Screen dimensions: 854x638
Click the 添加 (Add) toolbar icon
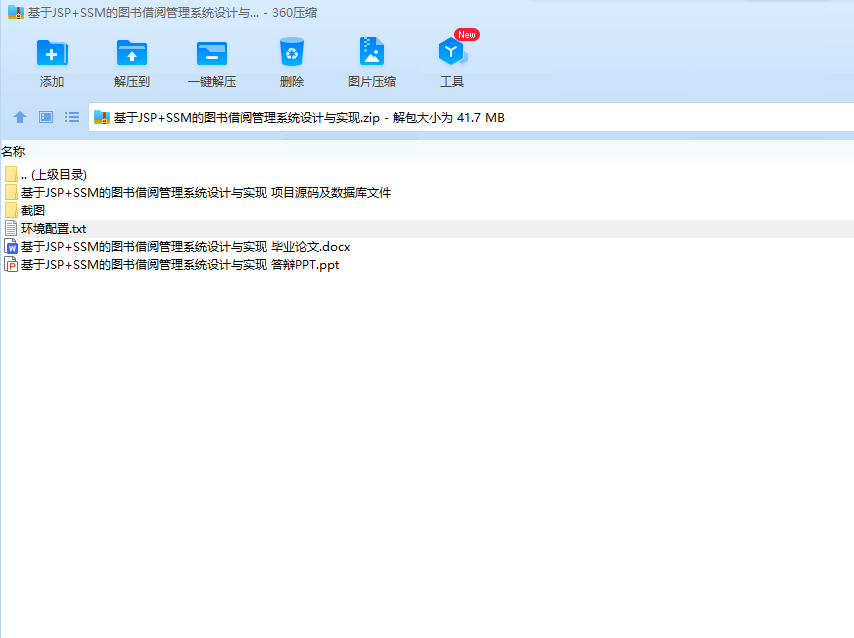tap(52, 53)
